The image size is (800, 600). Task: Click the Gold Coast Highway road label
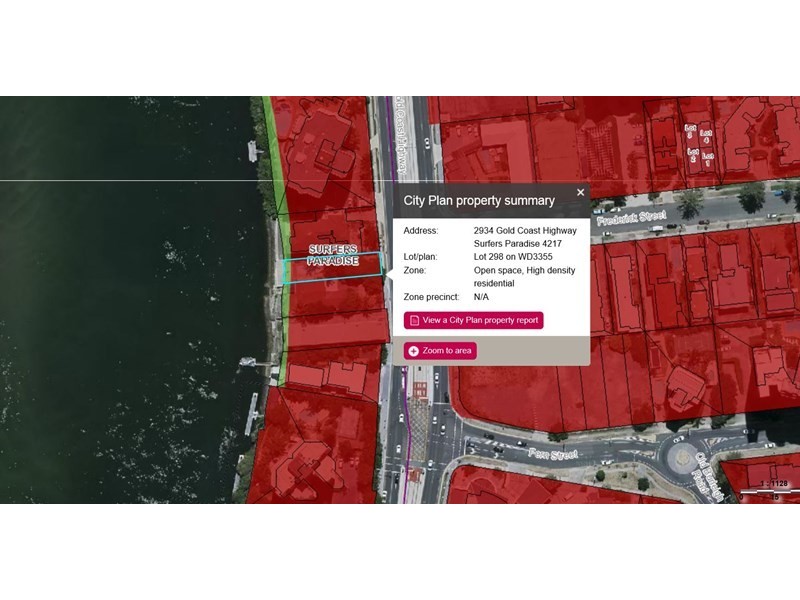(x=402, y=136)
